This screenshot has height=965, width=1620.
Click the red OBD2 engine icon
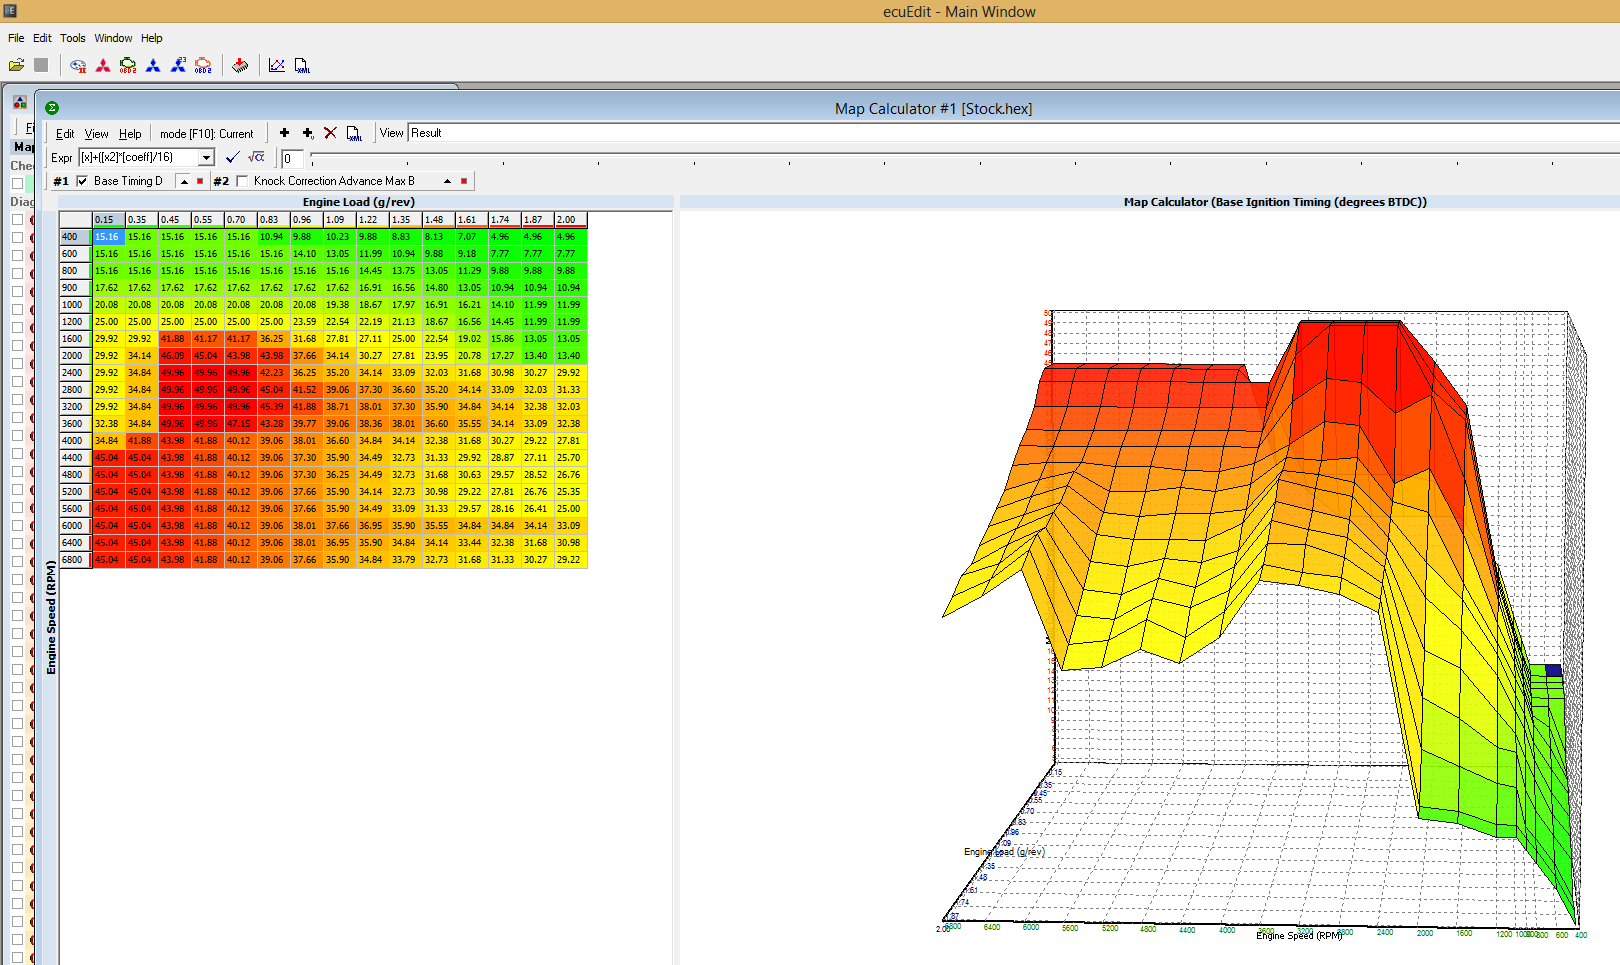203,65
